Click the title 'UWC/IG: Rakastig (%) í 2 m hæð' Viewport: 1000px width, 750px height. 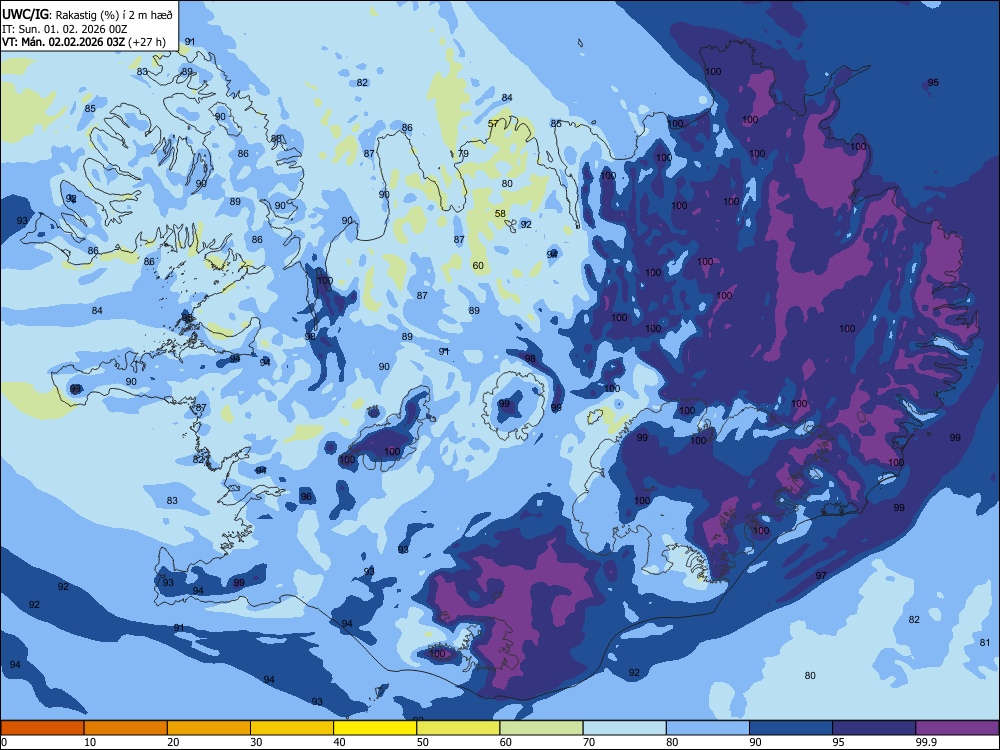coord(87,14)
